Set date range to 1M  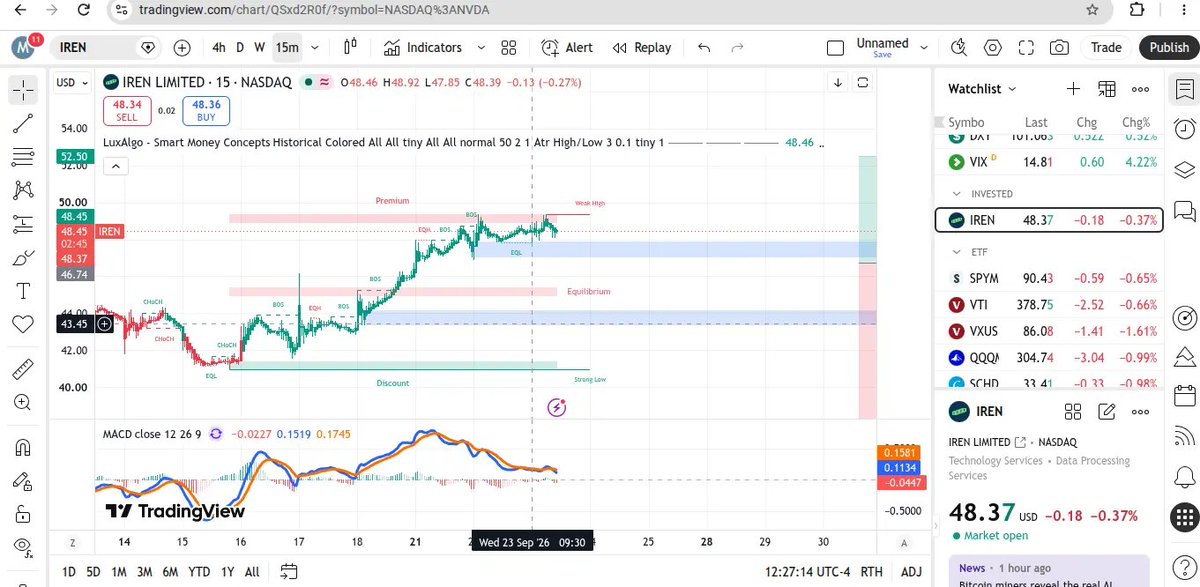pyautogui.click(x=118, y=571)
